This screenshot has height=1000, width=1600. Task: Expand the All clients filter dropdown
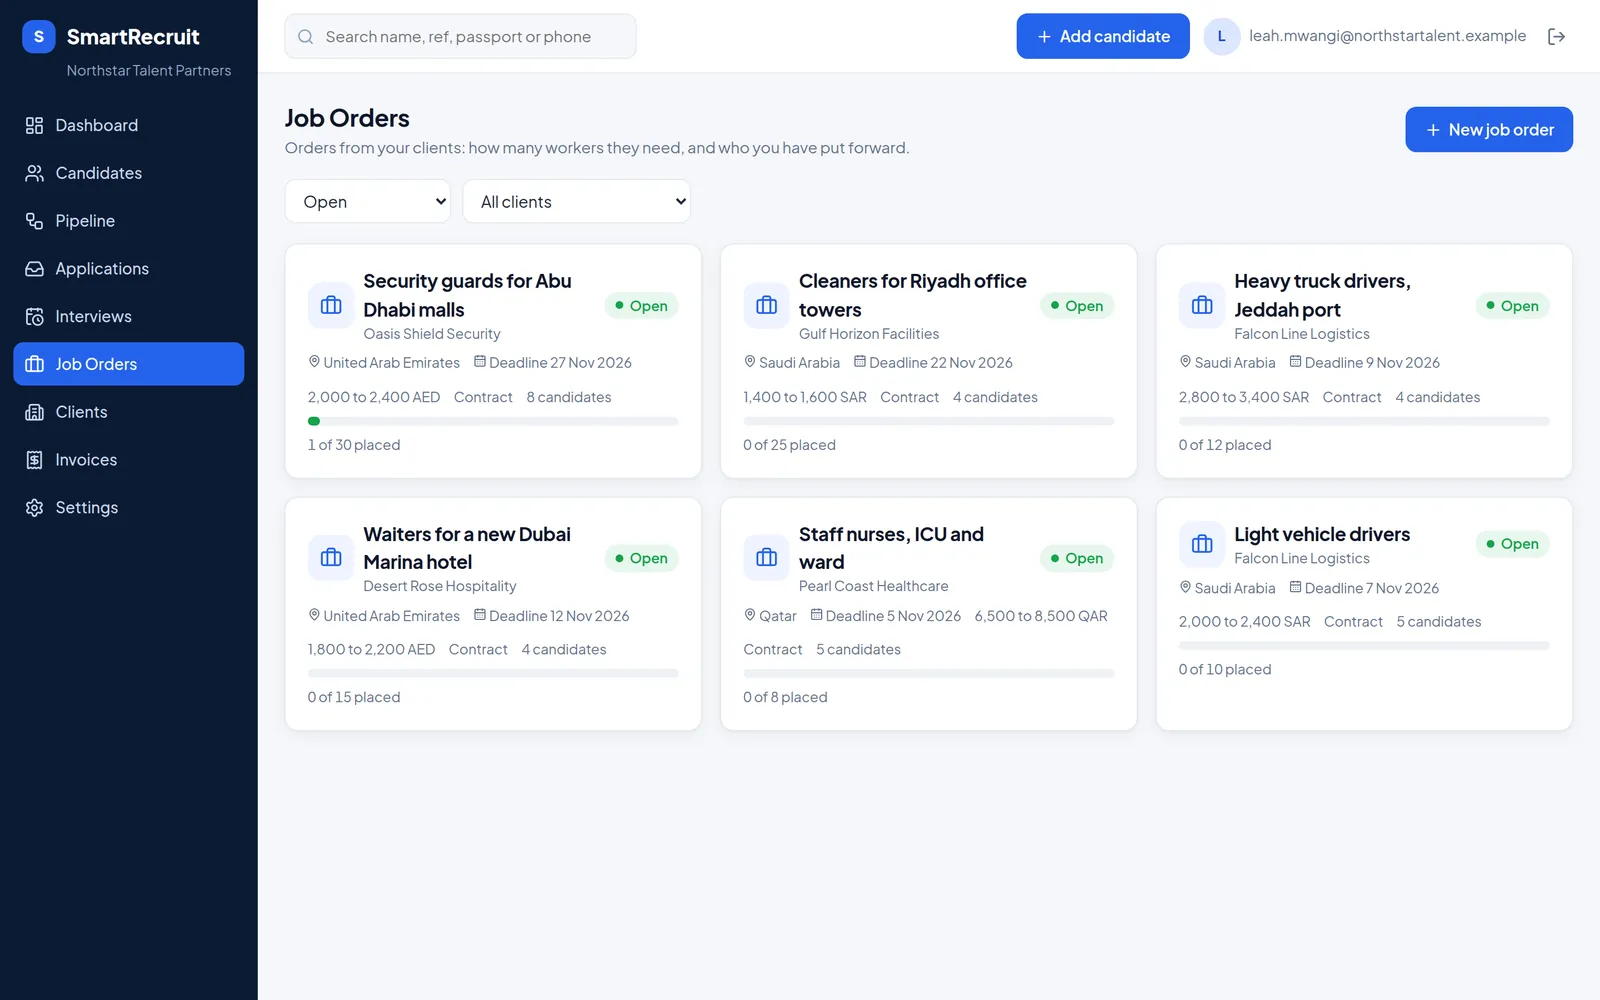click(x=577, y=202)
